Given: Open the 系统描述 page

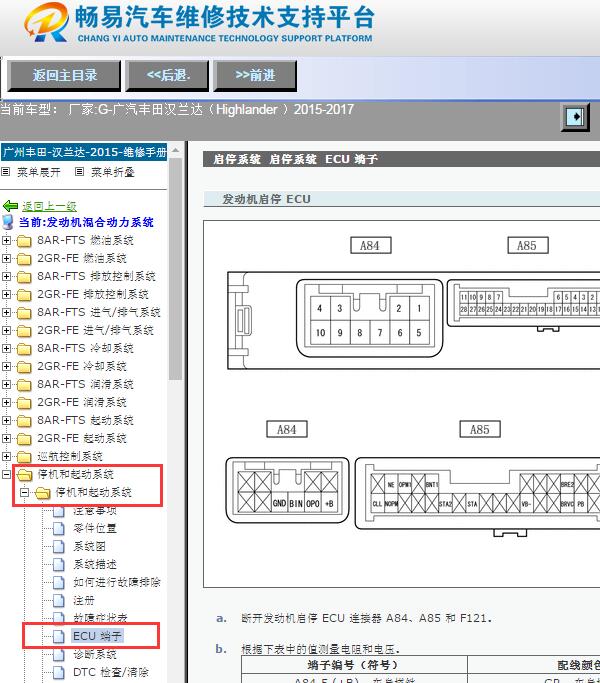Looking at the screenshot, I should click(x=95, y=565).
